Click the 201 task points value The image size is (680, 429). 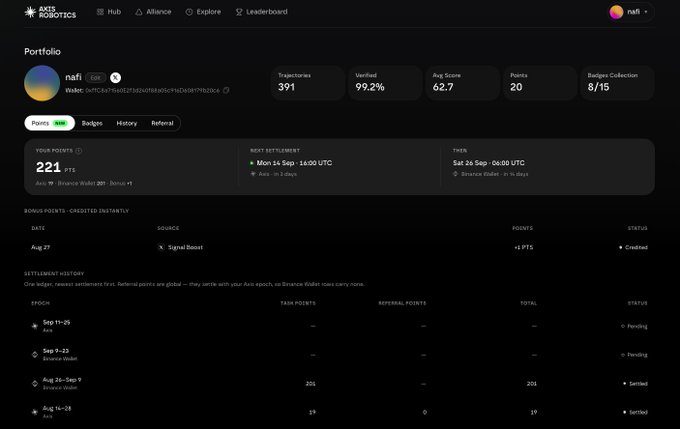(311, 383)
